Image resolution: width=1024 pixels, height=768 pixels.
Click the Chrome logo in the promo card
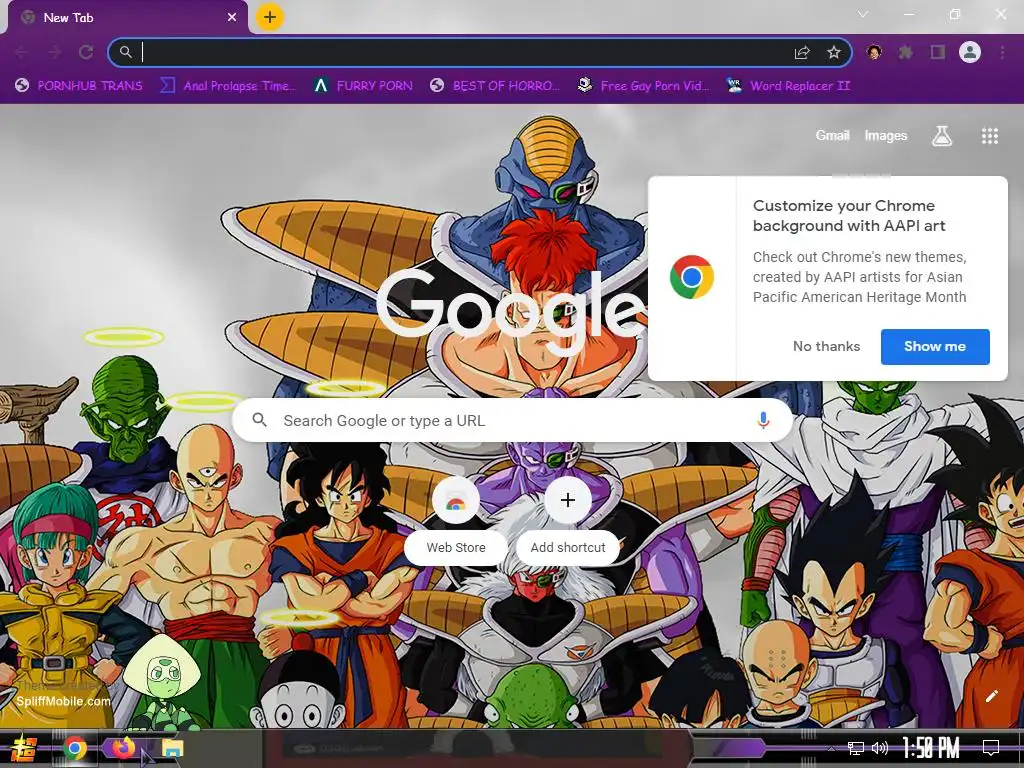(692, 277)
